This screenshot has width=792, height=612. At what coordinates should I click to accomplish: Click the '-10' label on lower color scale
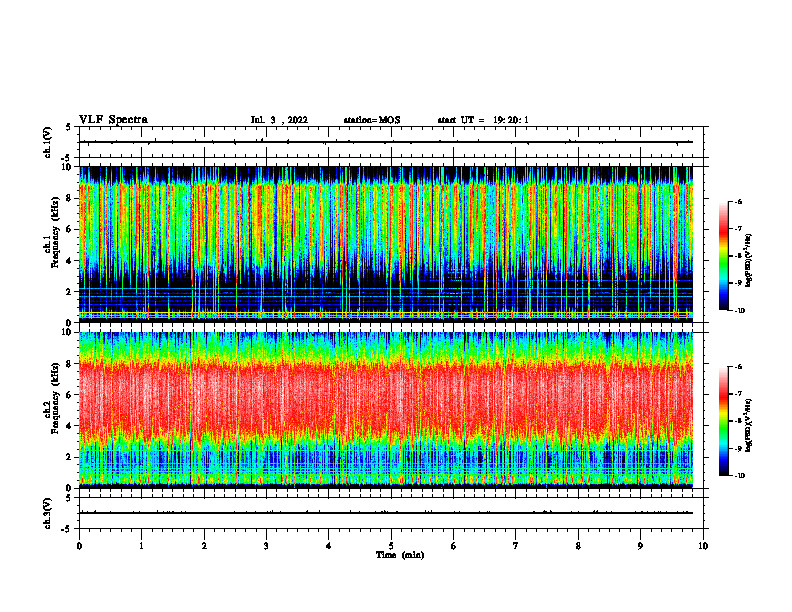(x=739, y=476)
